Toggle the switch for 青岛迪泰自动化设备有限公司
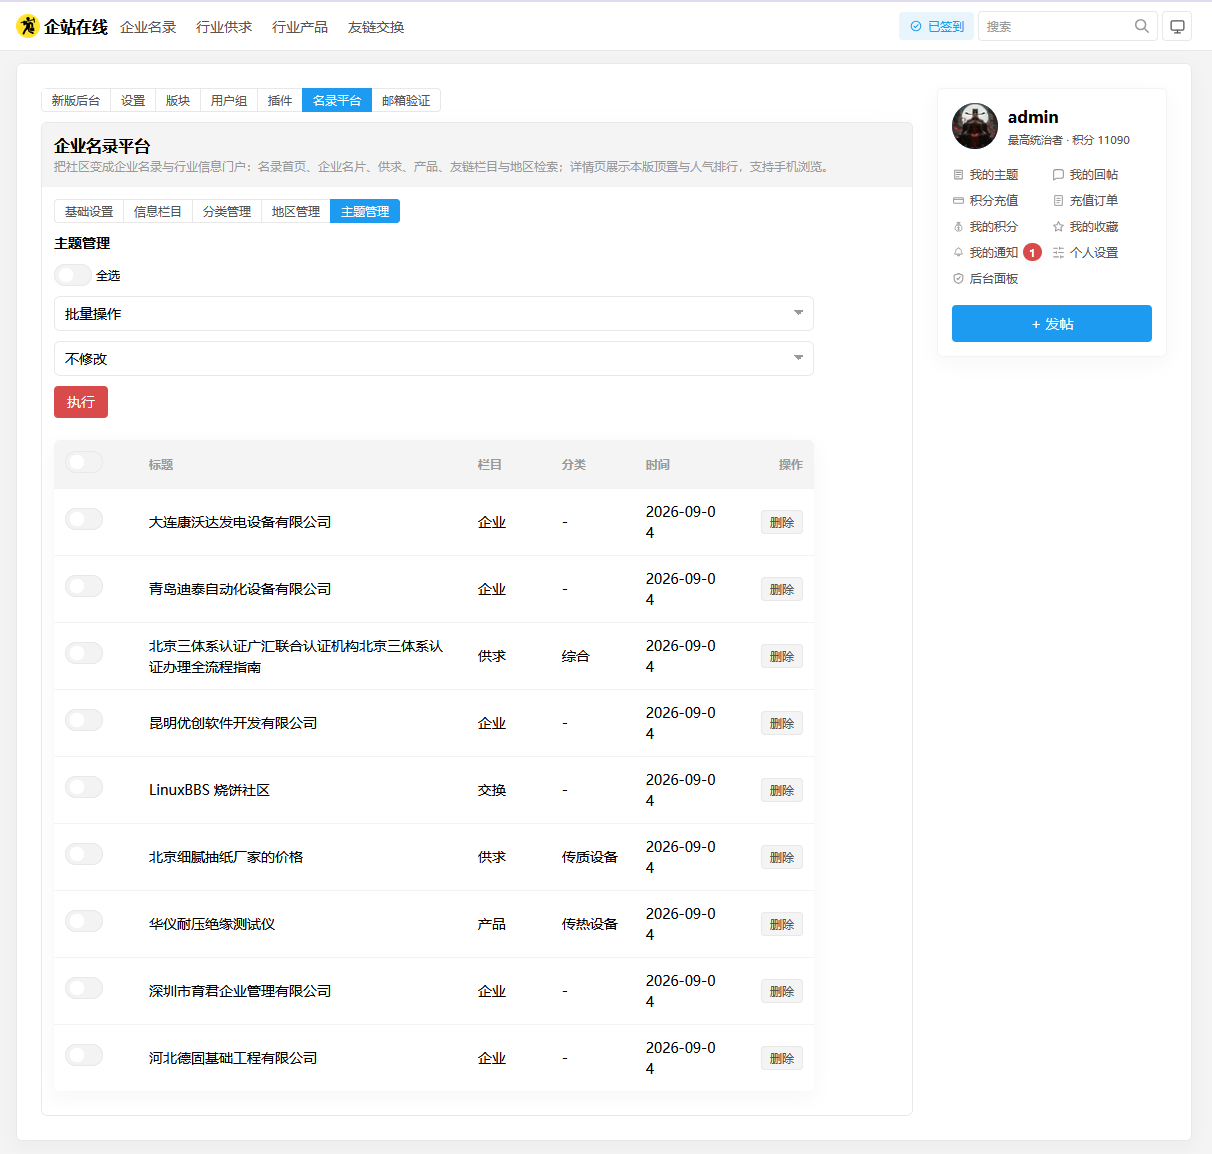 [84, 586]
